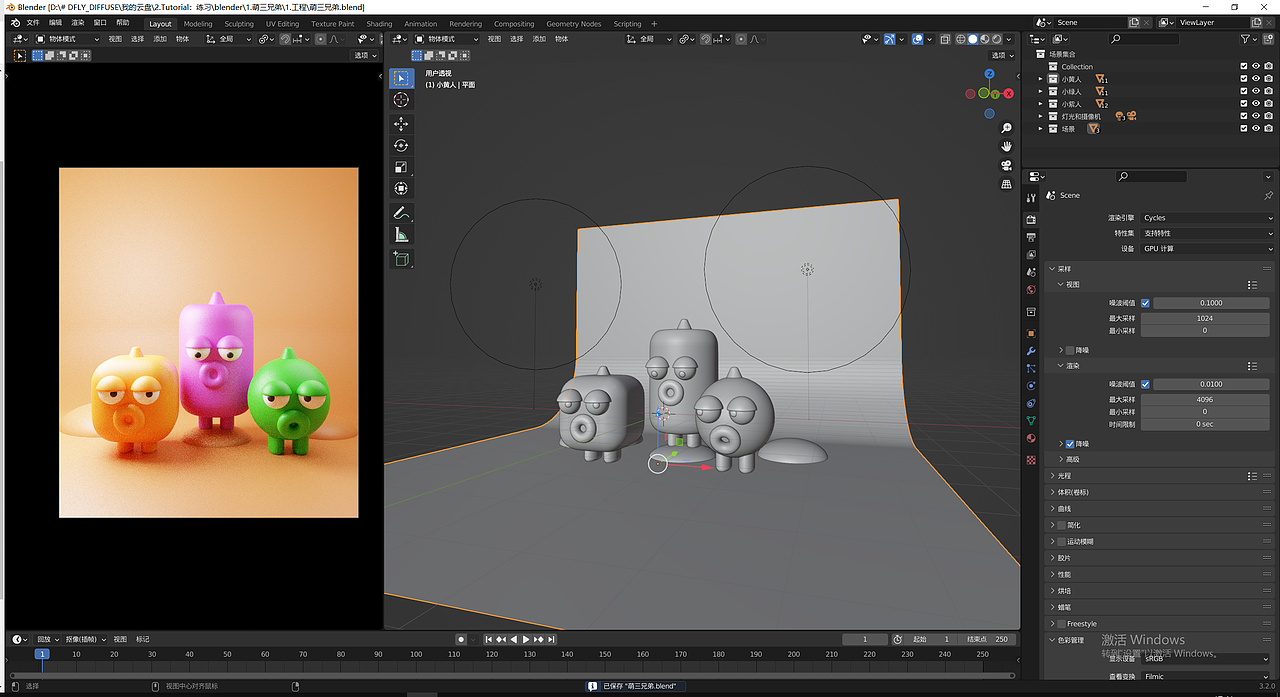Click the 萌三兄弟.blend button on the Windows taskbar

634,686
